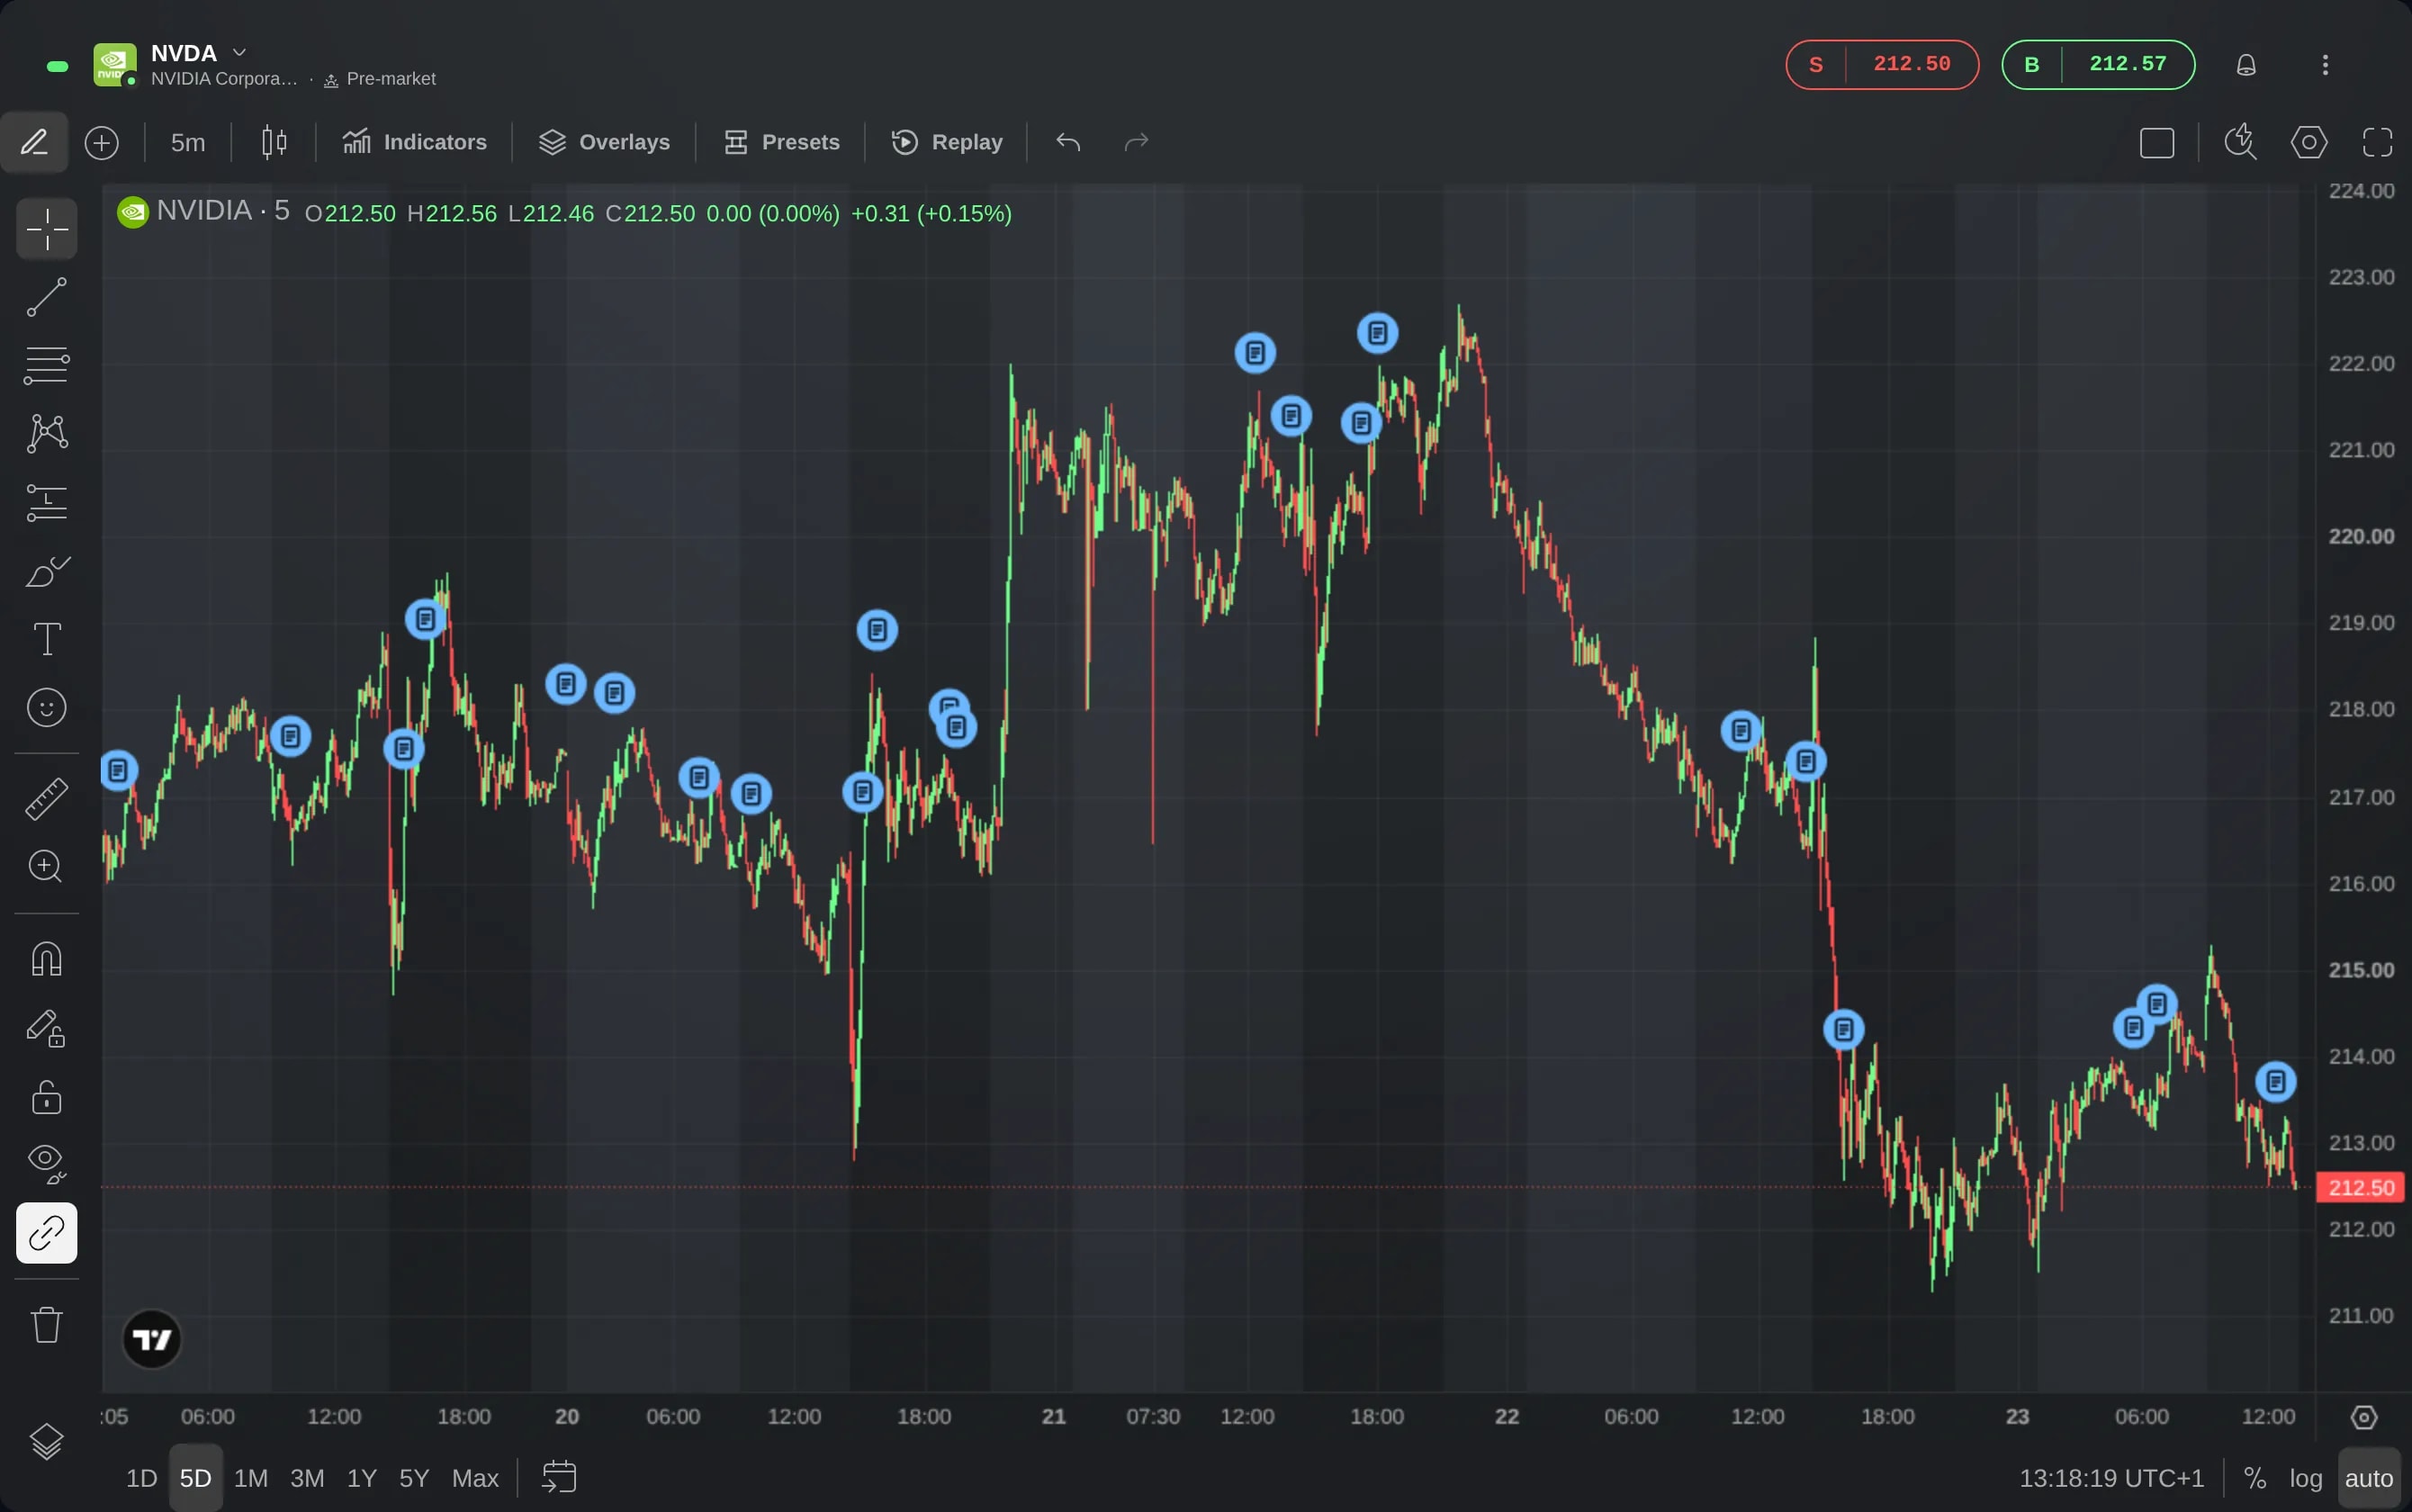
Task: Open the 5m interval dropdown
Action: (x=188, y=142)
